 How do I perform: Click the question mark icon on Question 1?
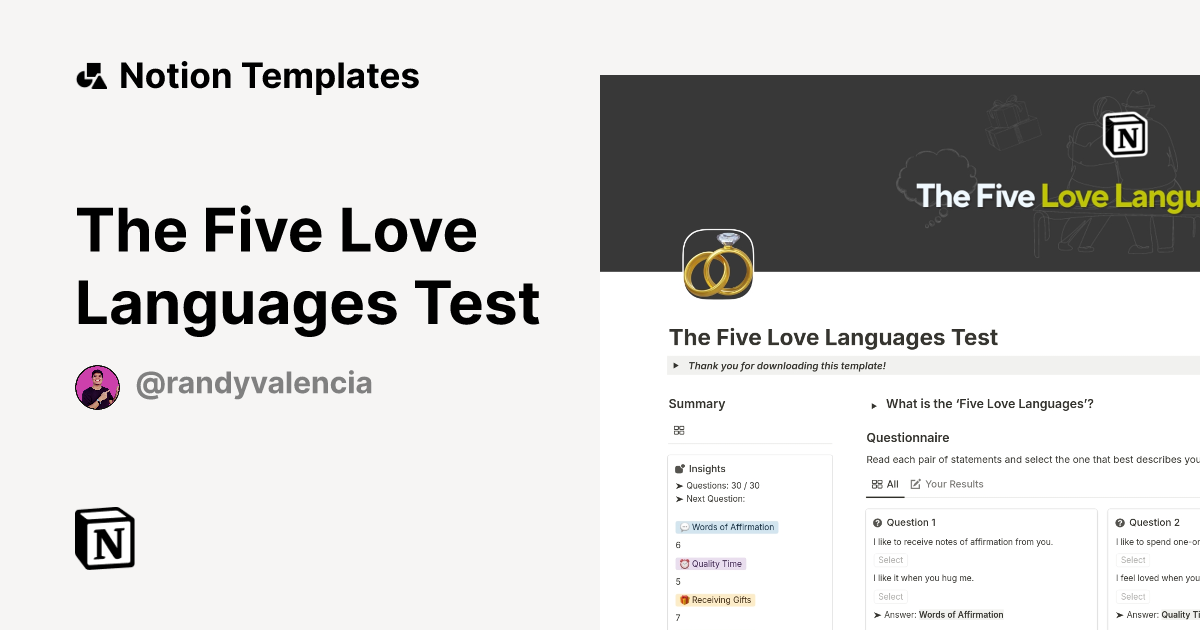(x=877, y=522)
